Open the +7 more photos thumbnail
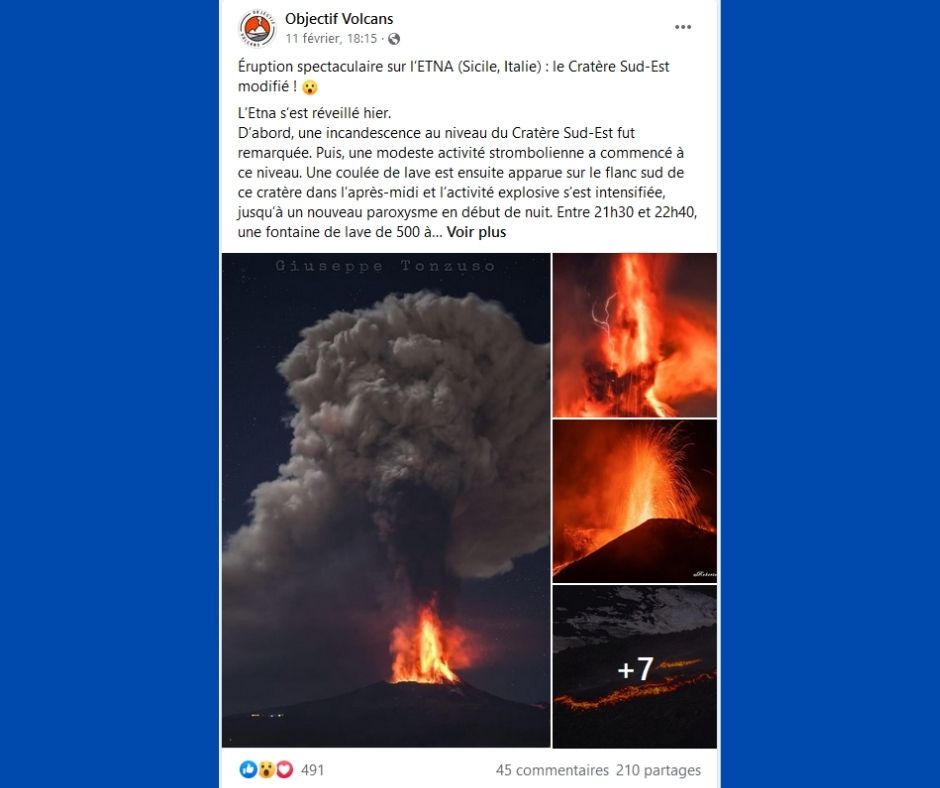The width and height of the screenshot is (940, 788). coord(634,667)
